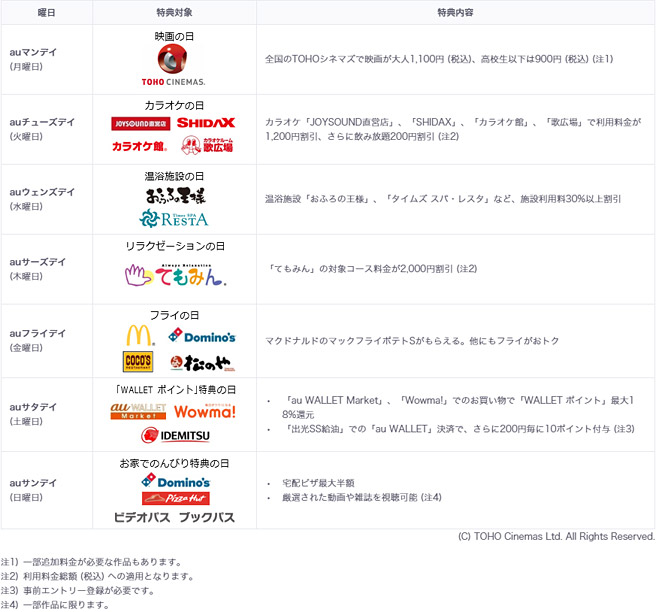Click the McDonald's golden arches logo
Screen dimensions: 656x612
140,335
